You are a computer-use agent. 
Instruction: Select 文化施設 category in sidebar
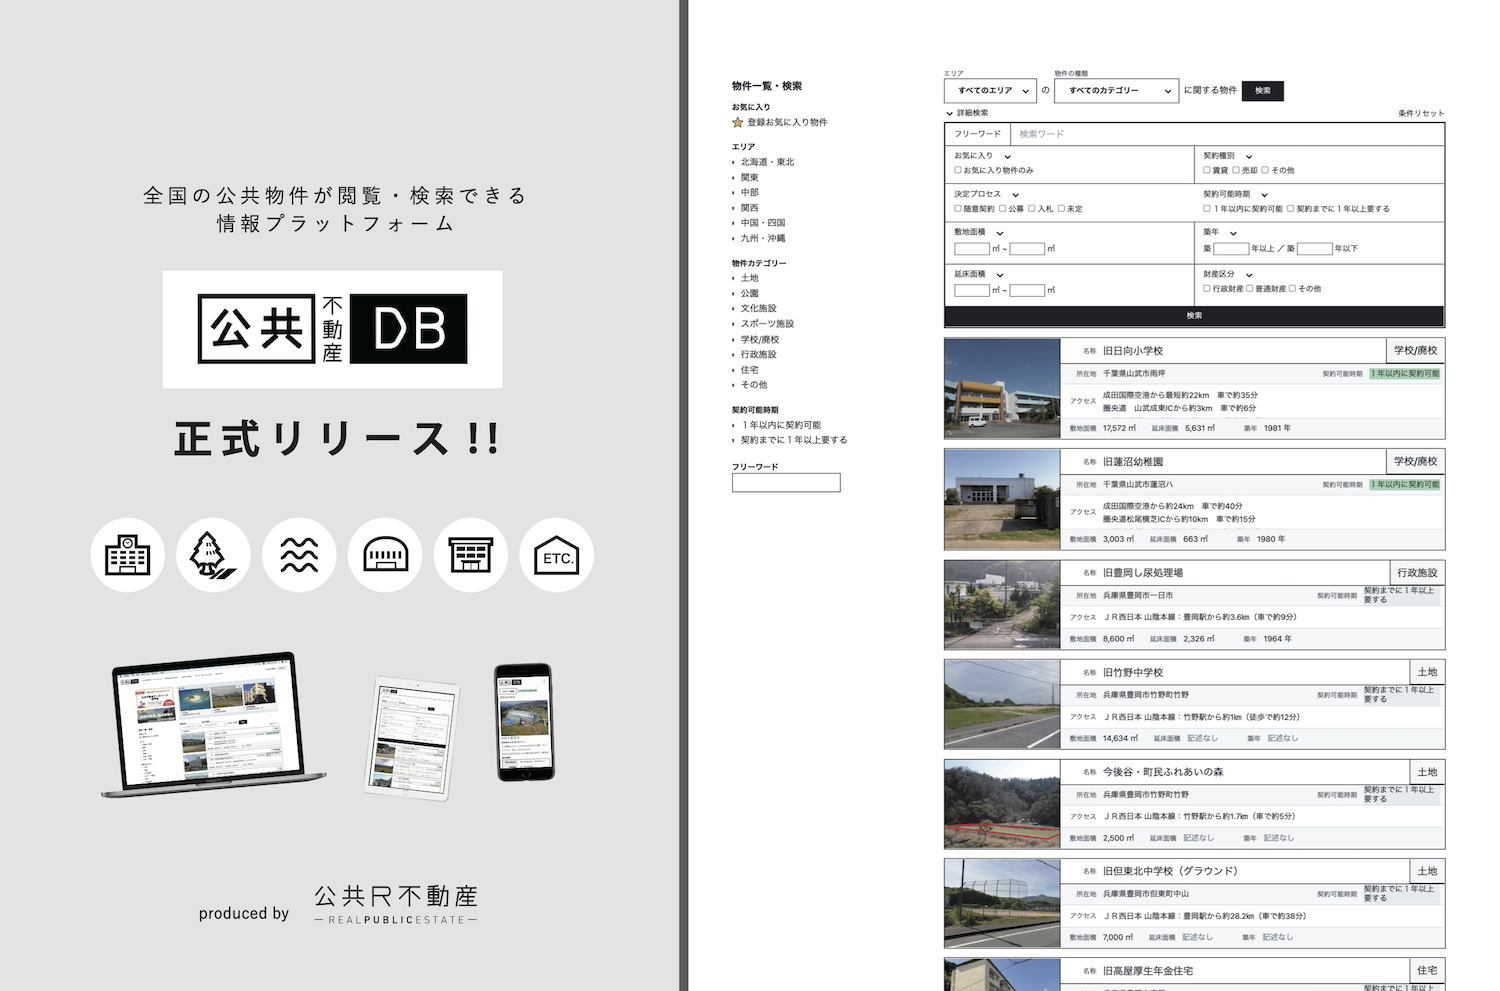click(x=758, y=308)
